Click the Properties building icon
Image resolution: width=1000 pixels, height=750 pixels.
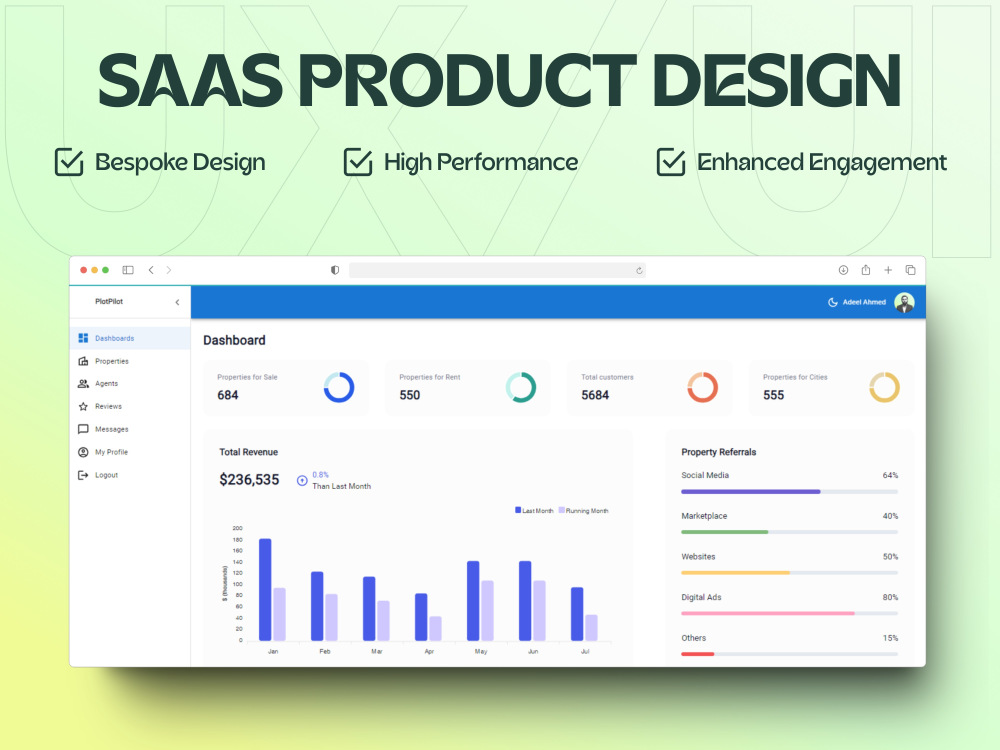point(83,361)
